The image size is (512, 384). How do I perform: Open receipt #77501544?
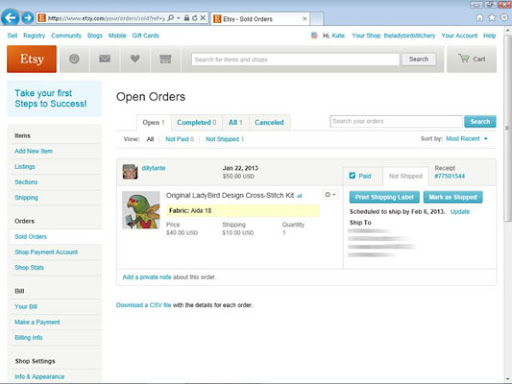point(449,176)
